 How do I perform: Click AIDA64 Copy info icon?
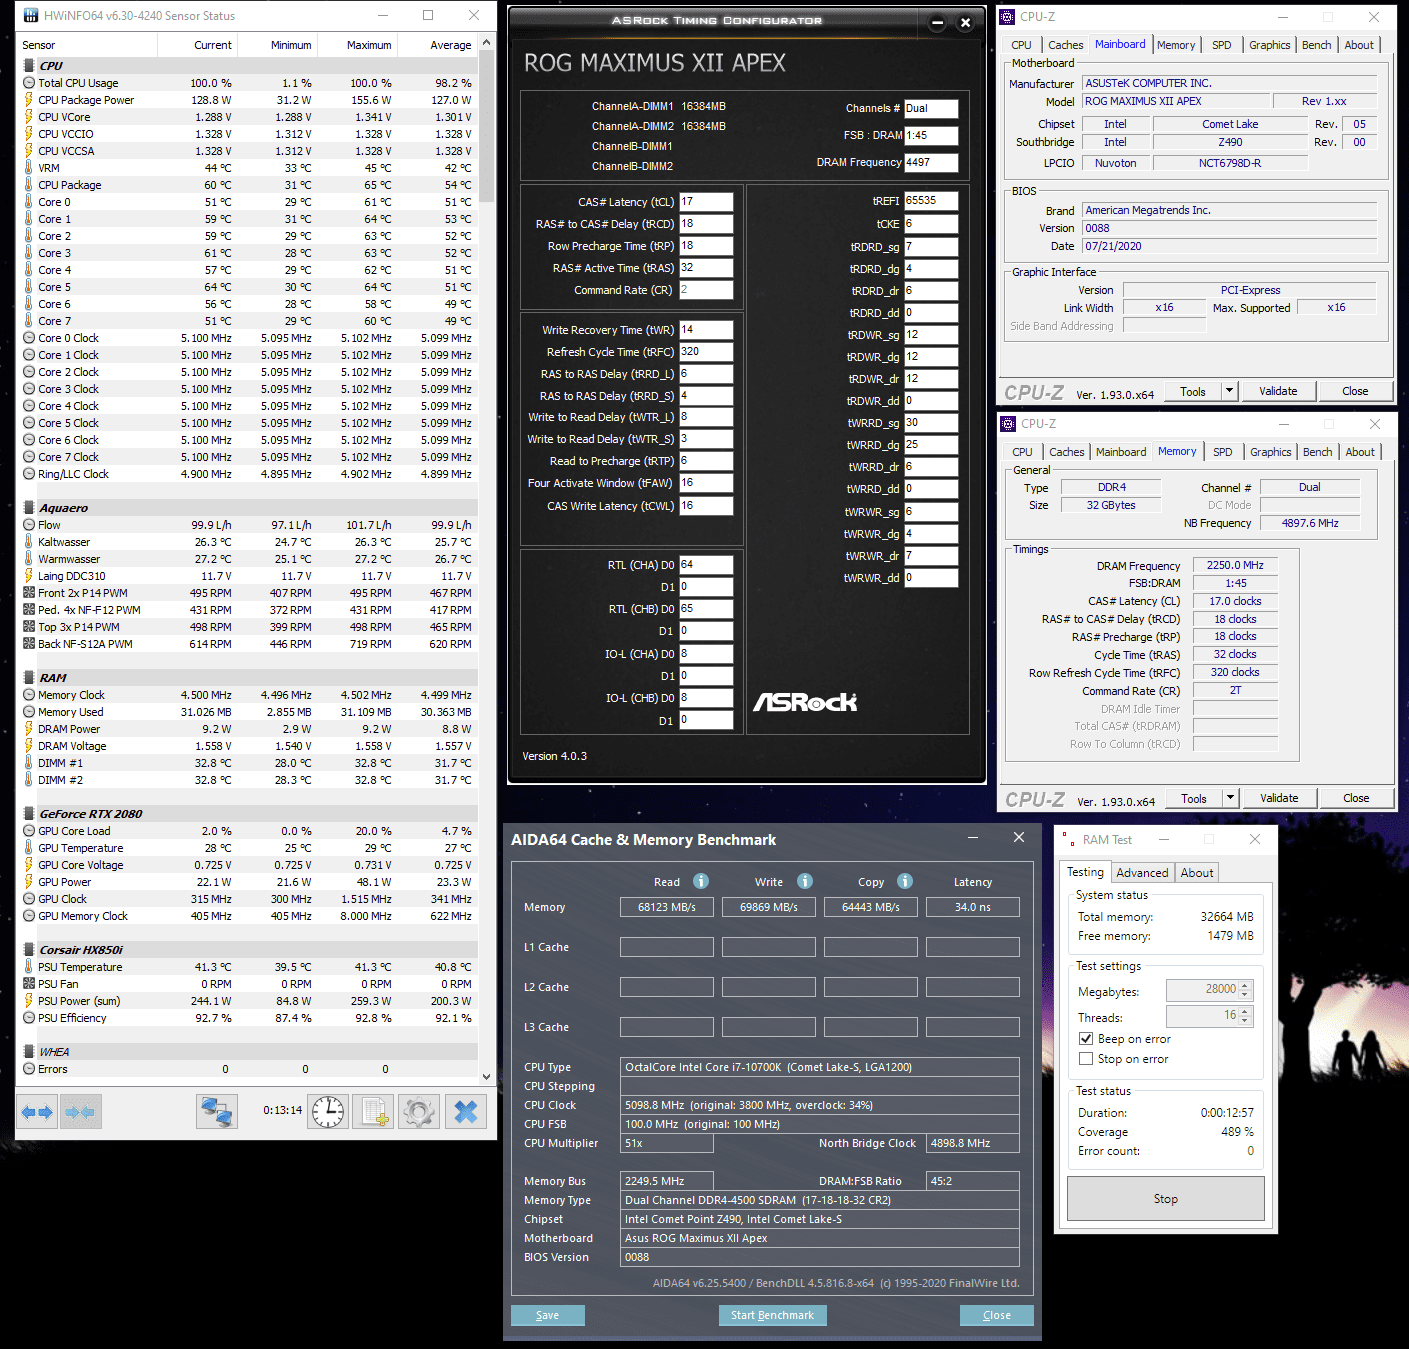click(x=905, y=881)
